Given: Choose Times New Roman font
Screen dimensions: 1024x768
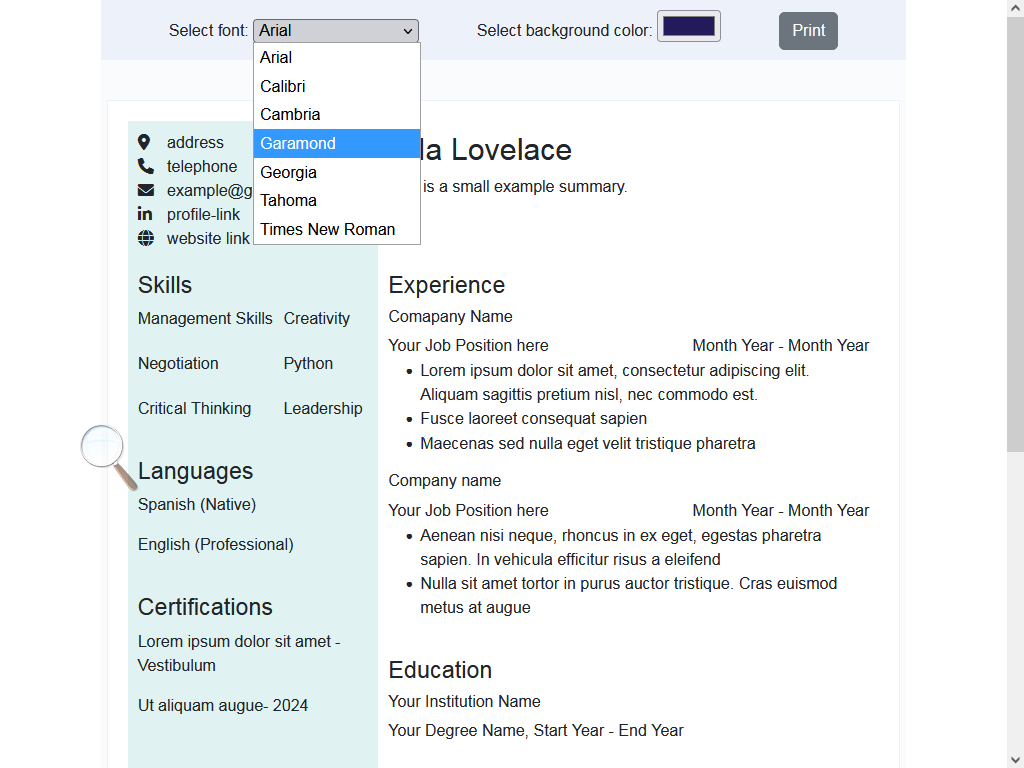Looking at the screenshot, I should pyautogui.click(x=337, y=229).
